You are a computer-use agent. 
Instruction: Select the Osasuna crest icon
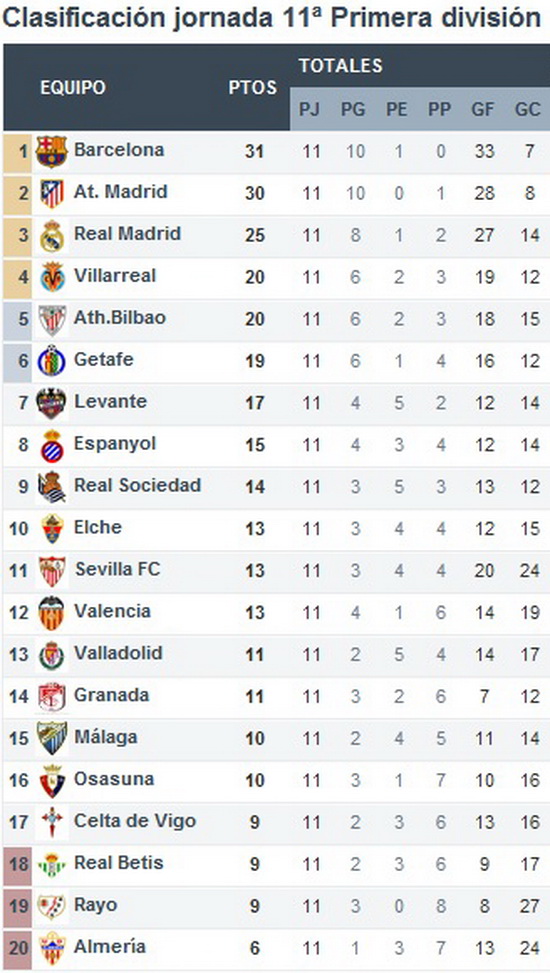click(x=52, y=781)
